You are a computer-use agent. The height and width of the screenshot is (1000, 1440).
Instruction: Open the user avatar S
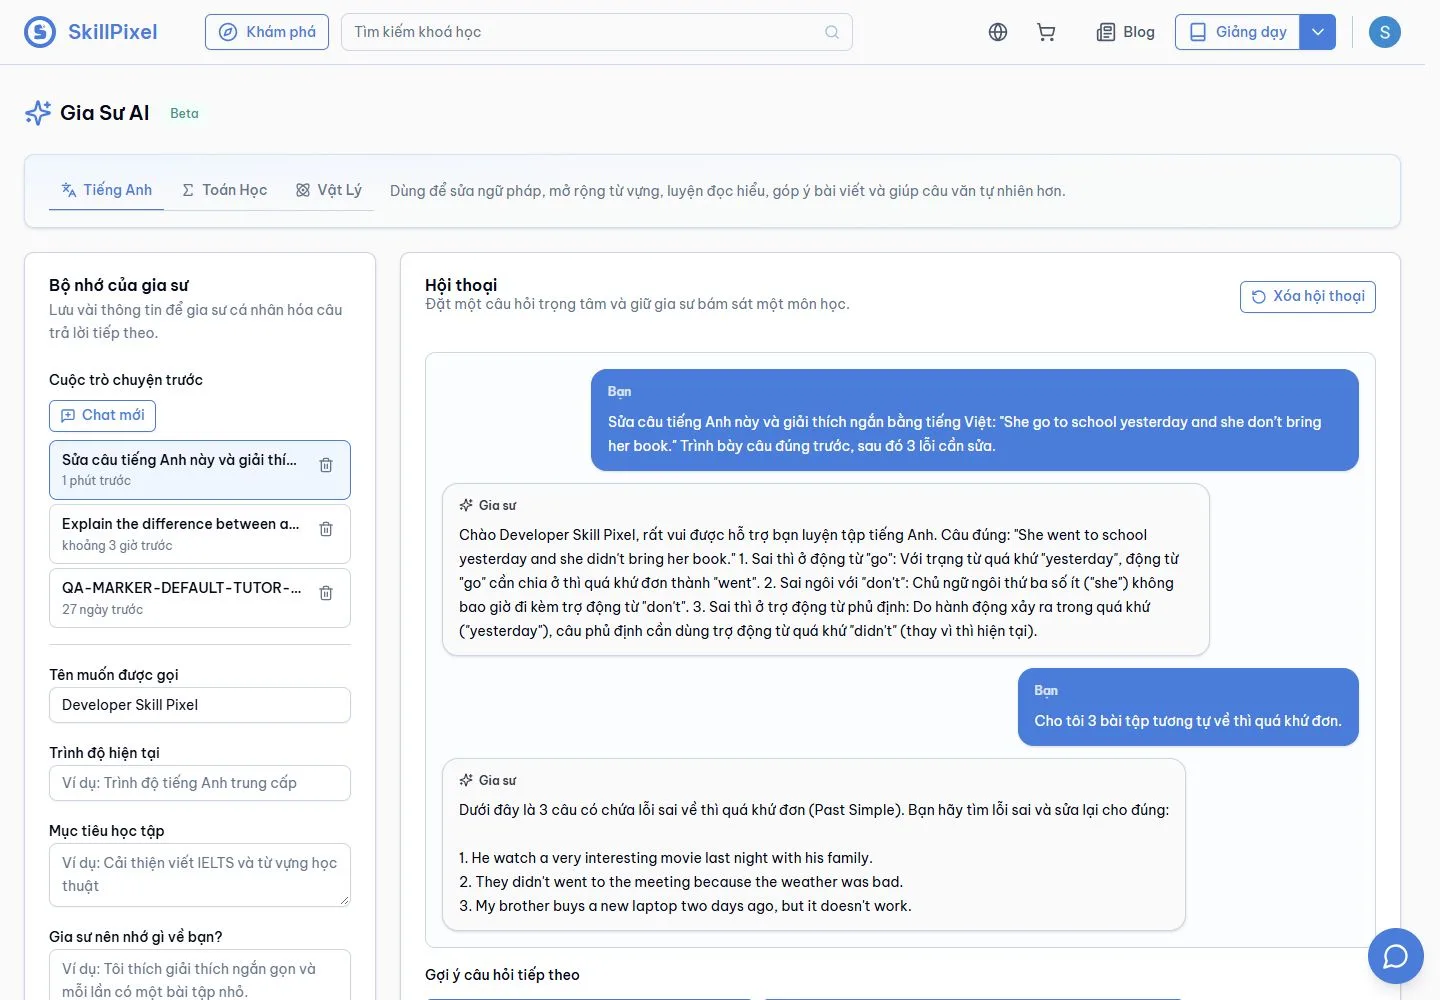point(1385,32)
